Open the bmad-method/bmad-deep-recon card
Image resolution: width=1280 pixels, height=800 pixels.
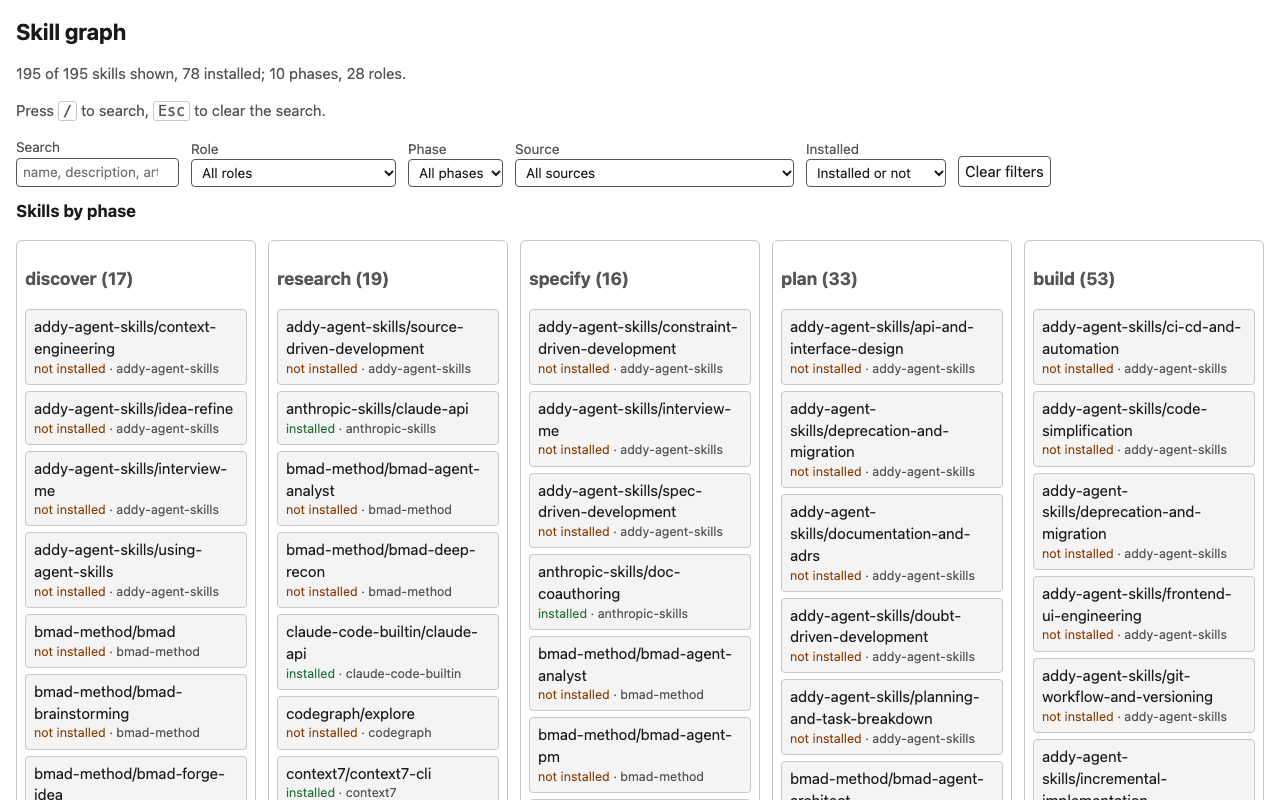[x=388, y=570]
